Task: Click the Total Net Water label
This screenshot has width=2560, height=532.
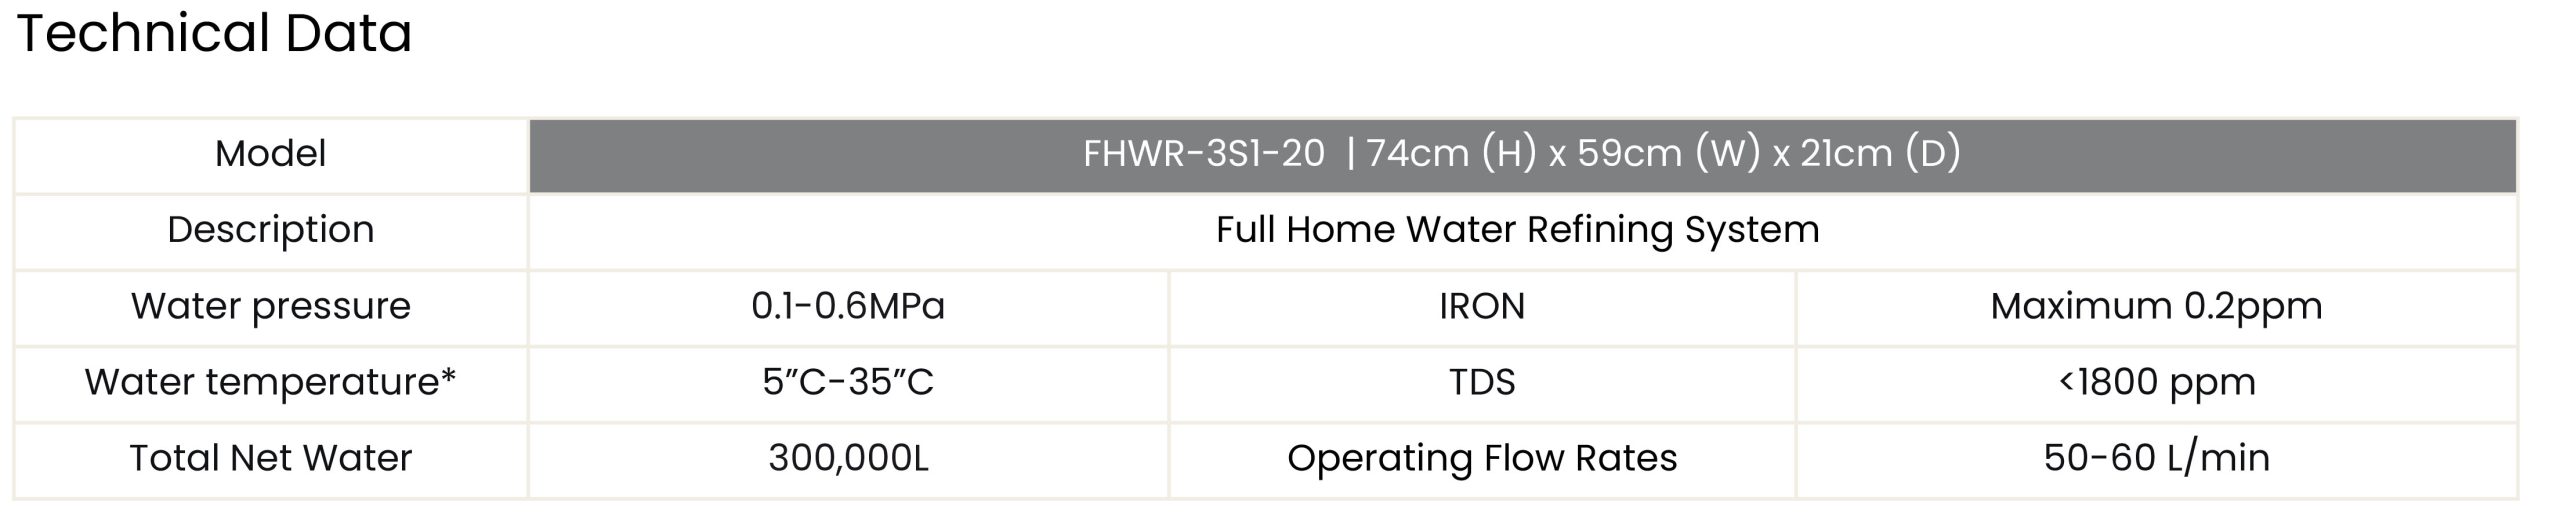Action: coord(270,458)
